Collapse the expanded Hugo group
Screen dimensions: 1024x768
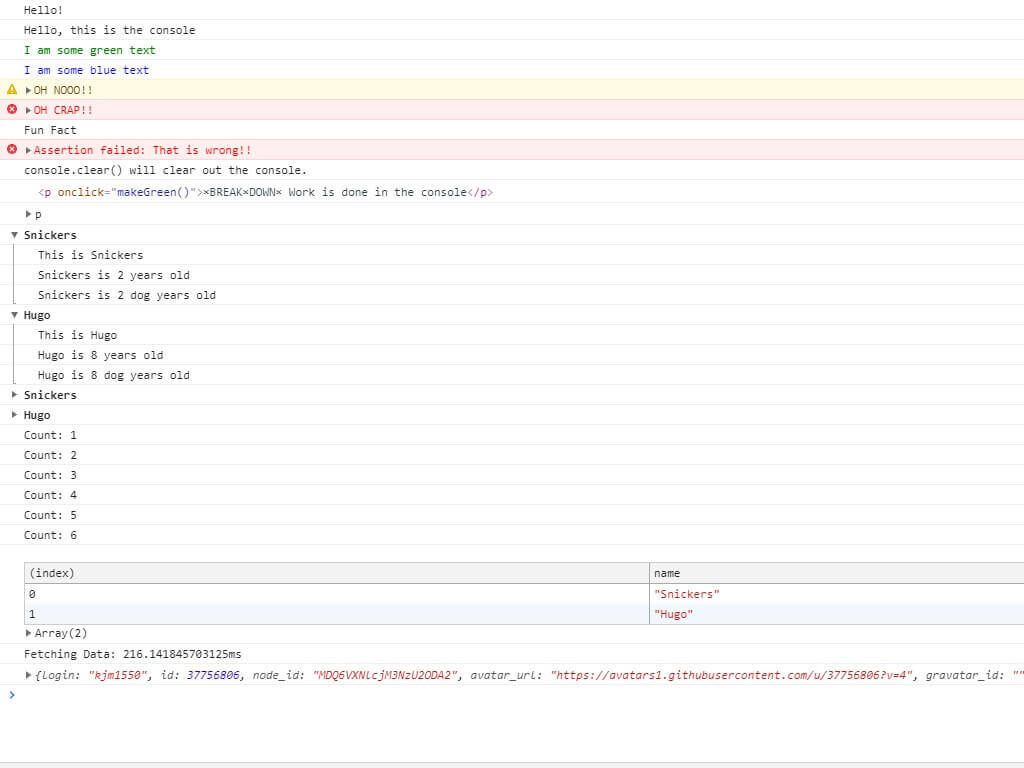pyautogui.click(x=14, y=315)
